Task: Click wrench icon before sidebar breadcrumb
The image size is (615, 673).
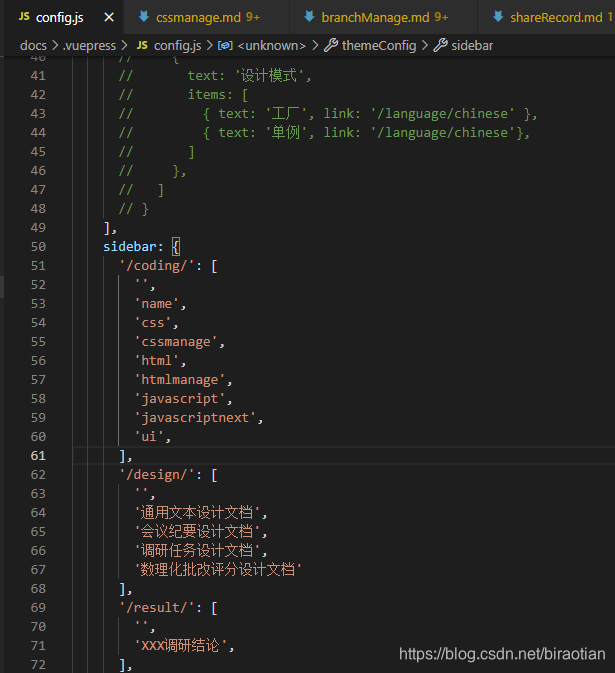Action: tap(440, 45)
